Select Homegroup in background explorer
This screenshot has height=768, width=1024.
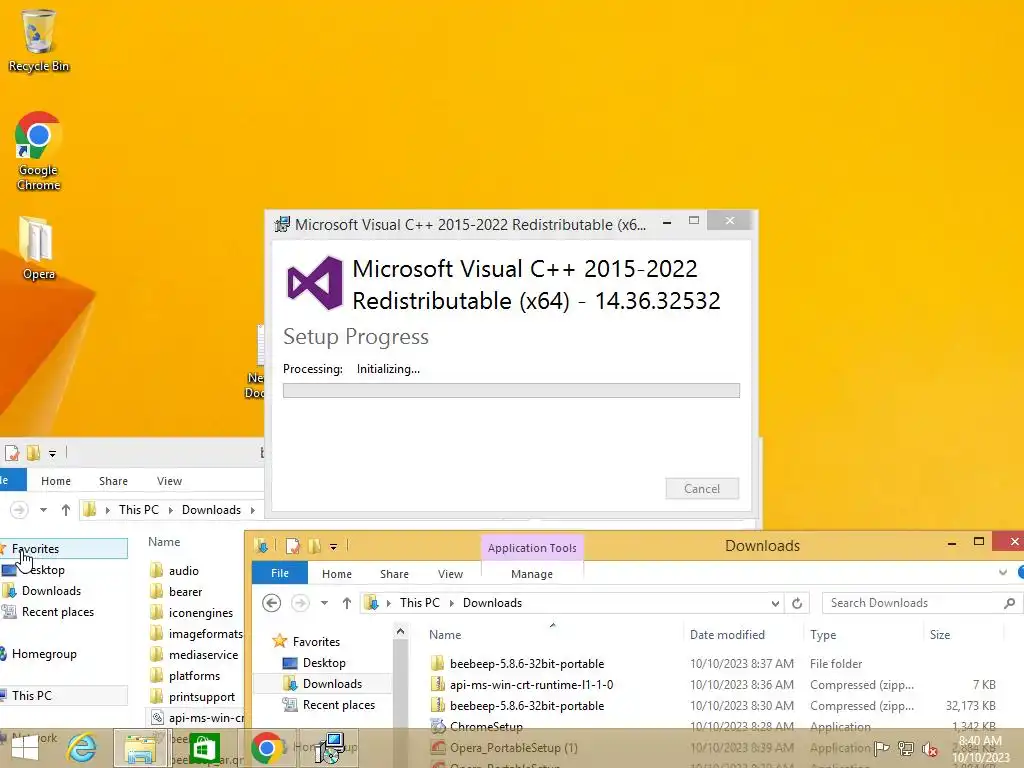44,653
